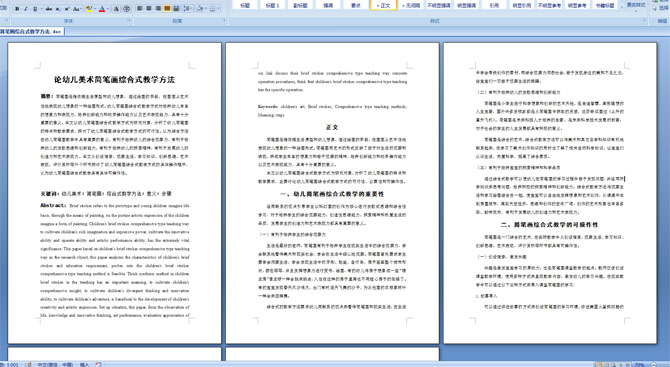
Task: Toggle distributed alignment button
Action: (x=176, y=9)
